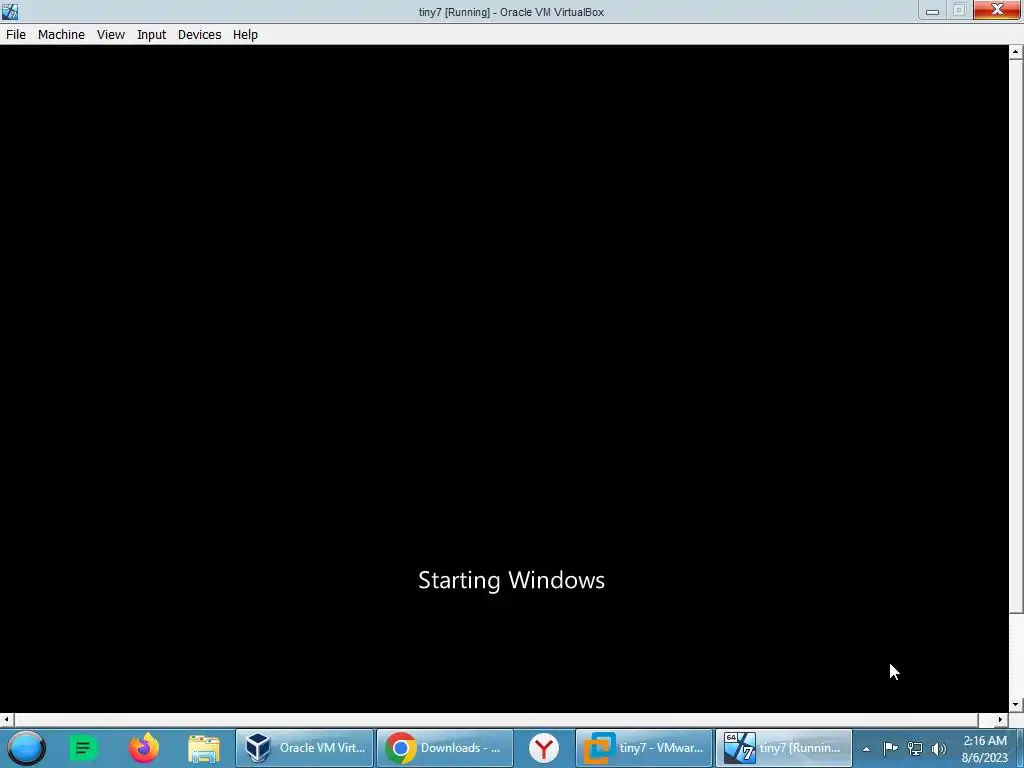Click the Windows Start orb

(26, 748)
